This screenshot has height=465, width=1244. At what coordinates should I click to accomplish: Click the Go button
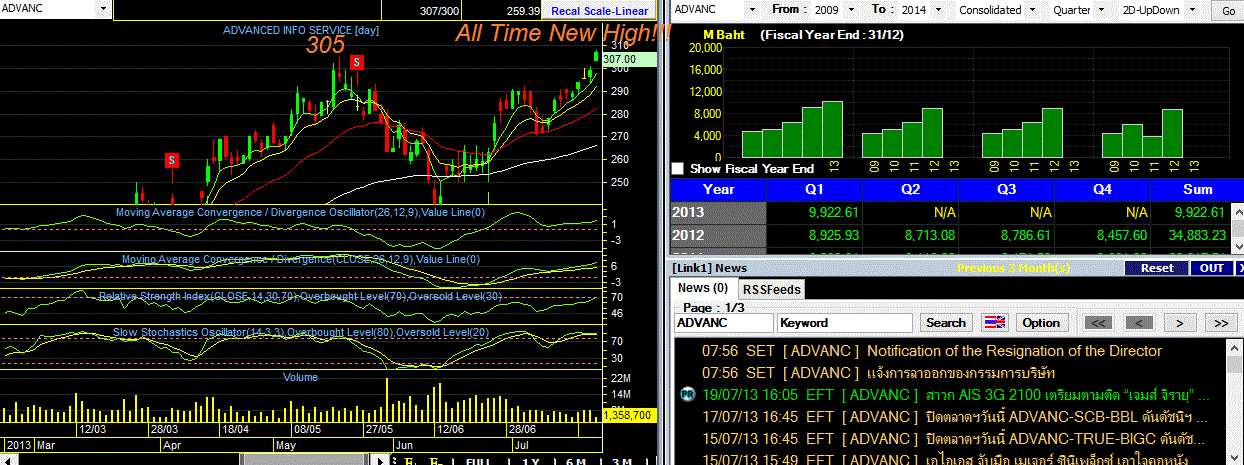1228,10
